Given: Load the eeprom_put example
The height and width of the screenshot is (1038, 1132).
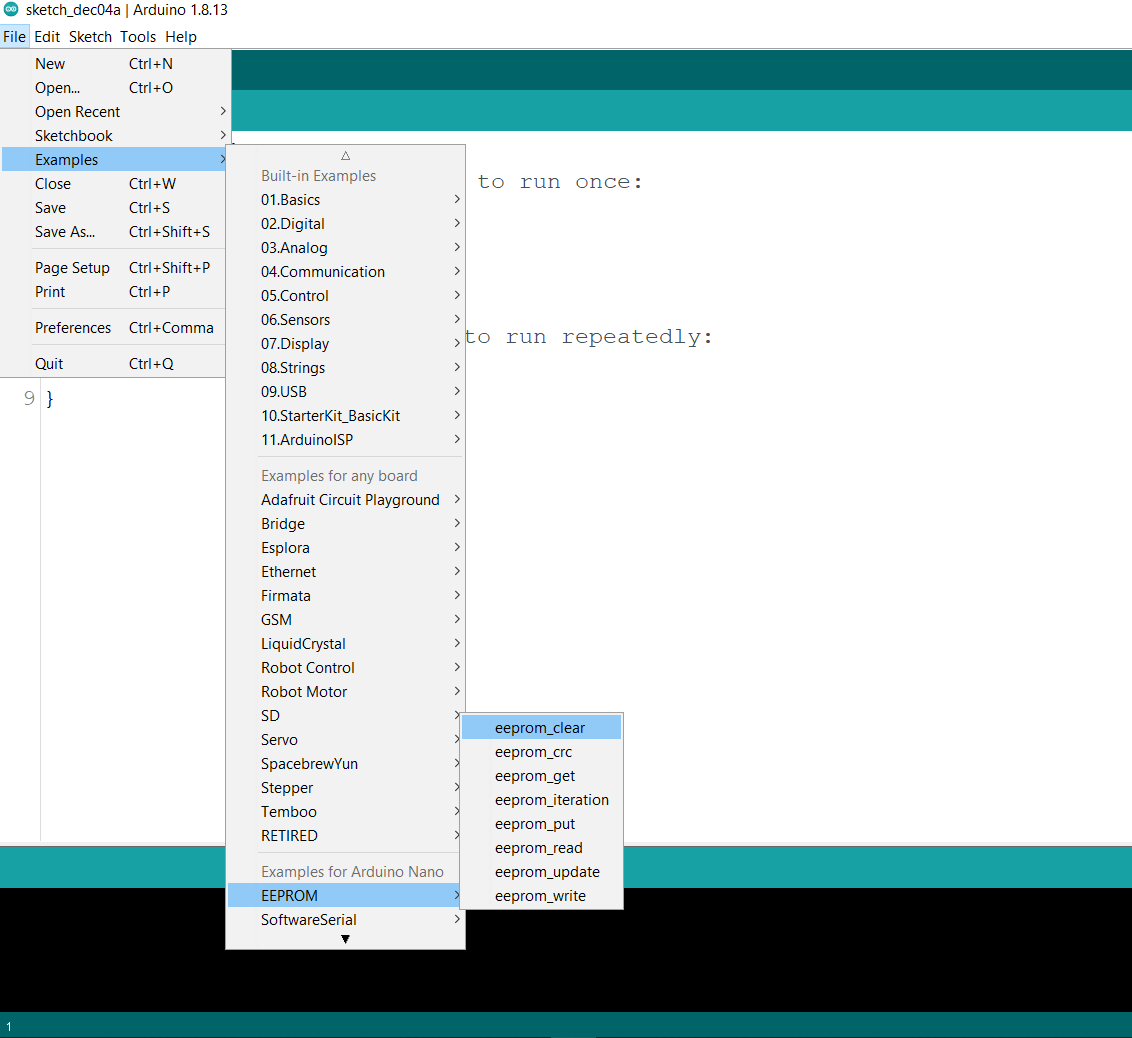Looking at the screenshot, I should [x=541, y=824].
